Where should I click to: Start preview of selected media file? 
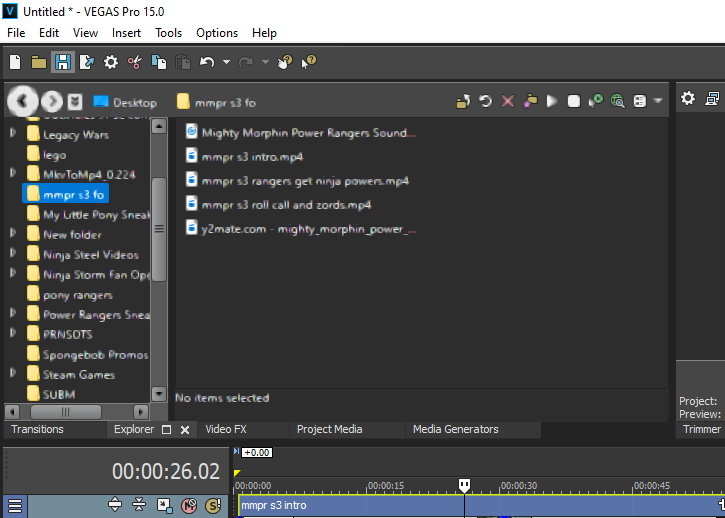click(552, 101)
